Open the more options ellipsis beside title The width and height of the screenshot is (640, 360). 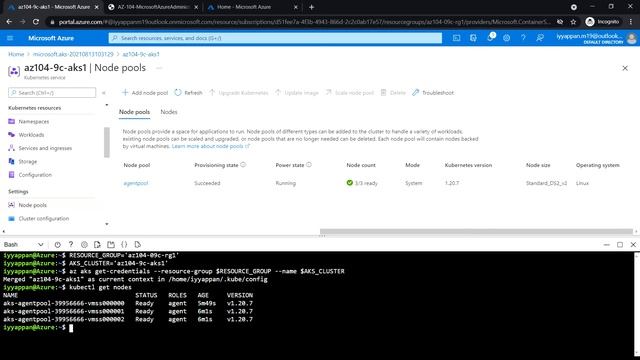point(159,68)
